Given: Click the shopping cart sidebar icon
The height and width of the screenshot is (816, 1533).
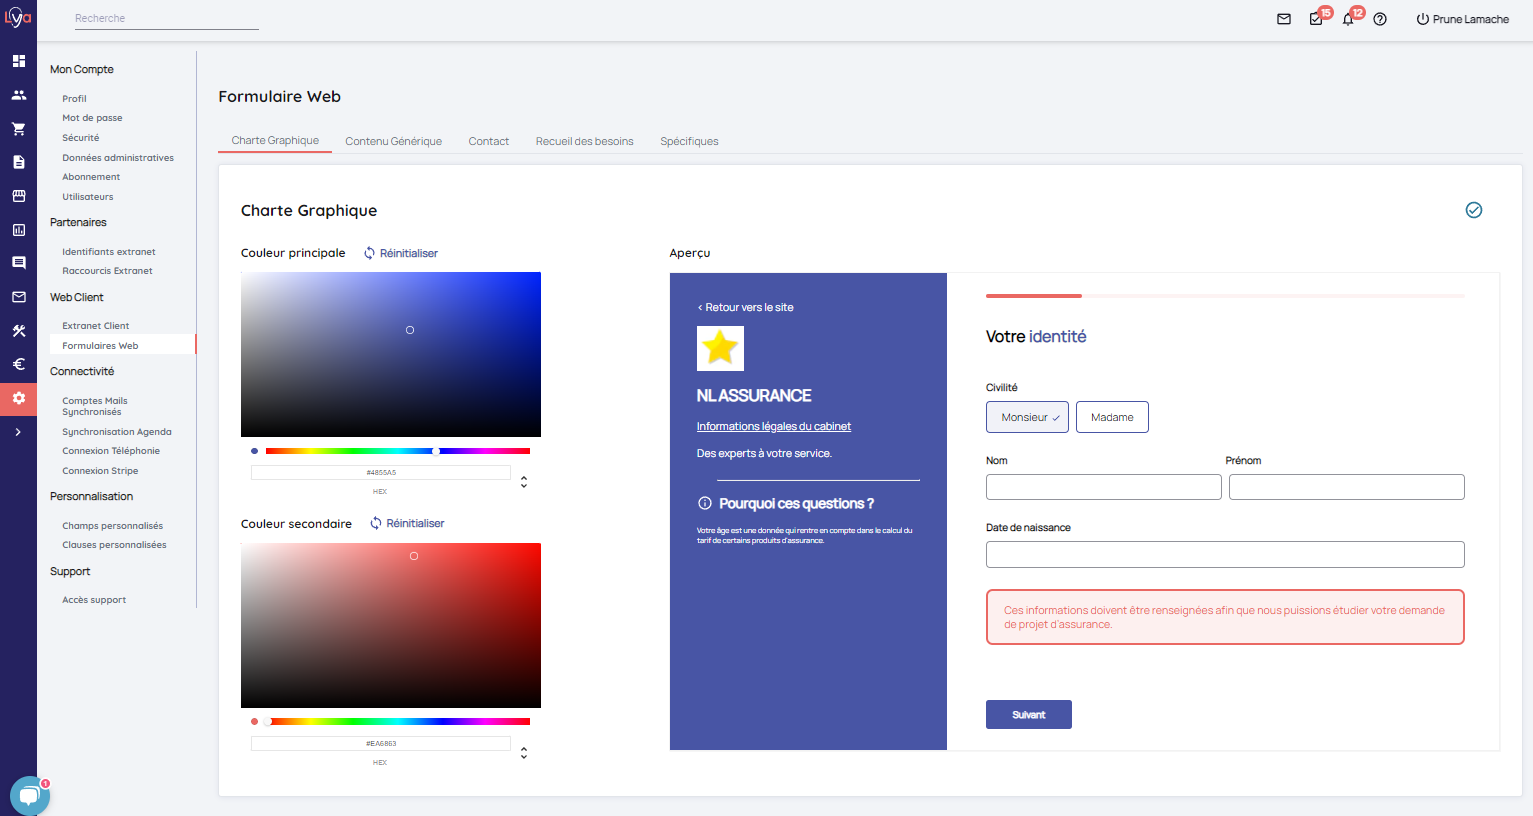Looking at the screenshot, I should click(x=18, y=129).
